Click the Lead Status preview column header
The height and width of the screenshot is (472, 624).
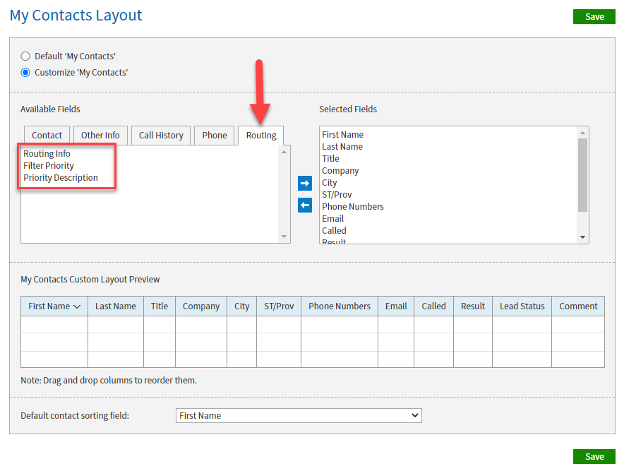pyautogui.click(x=522, y=306)
